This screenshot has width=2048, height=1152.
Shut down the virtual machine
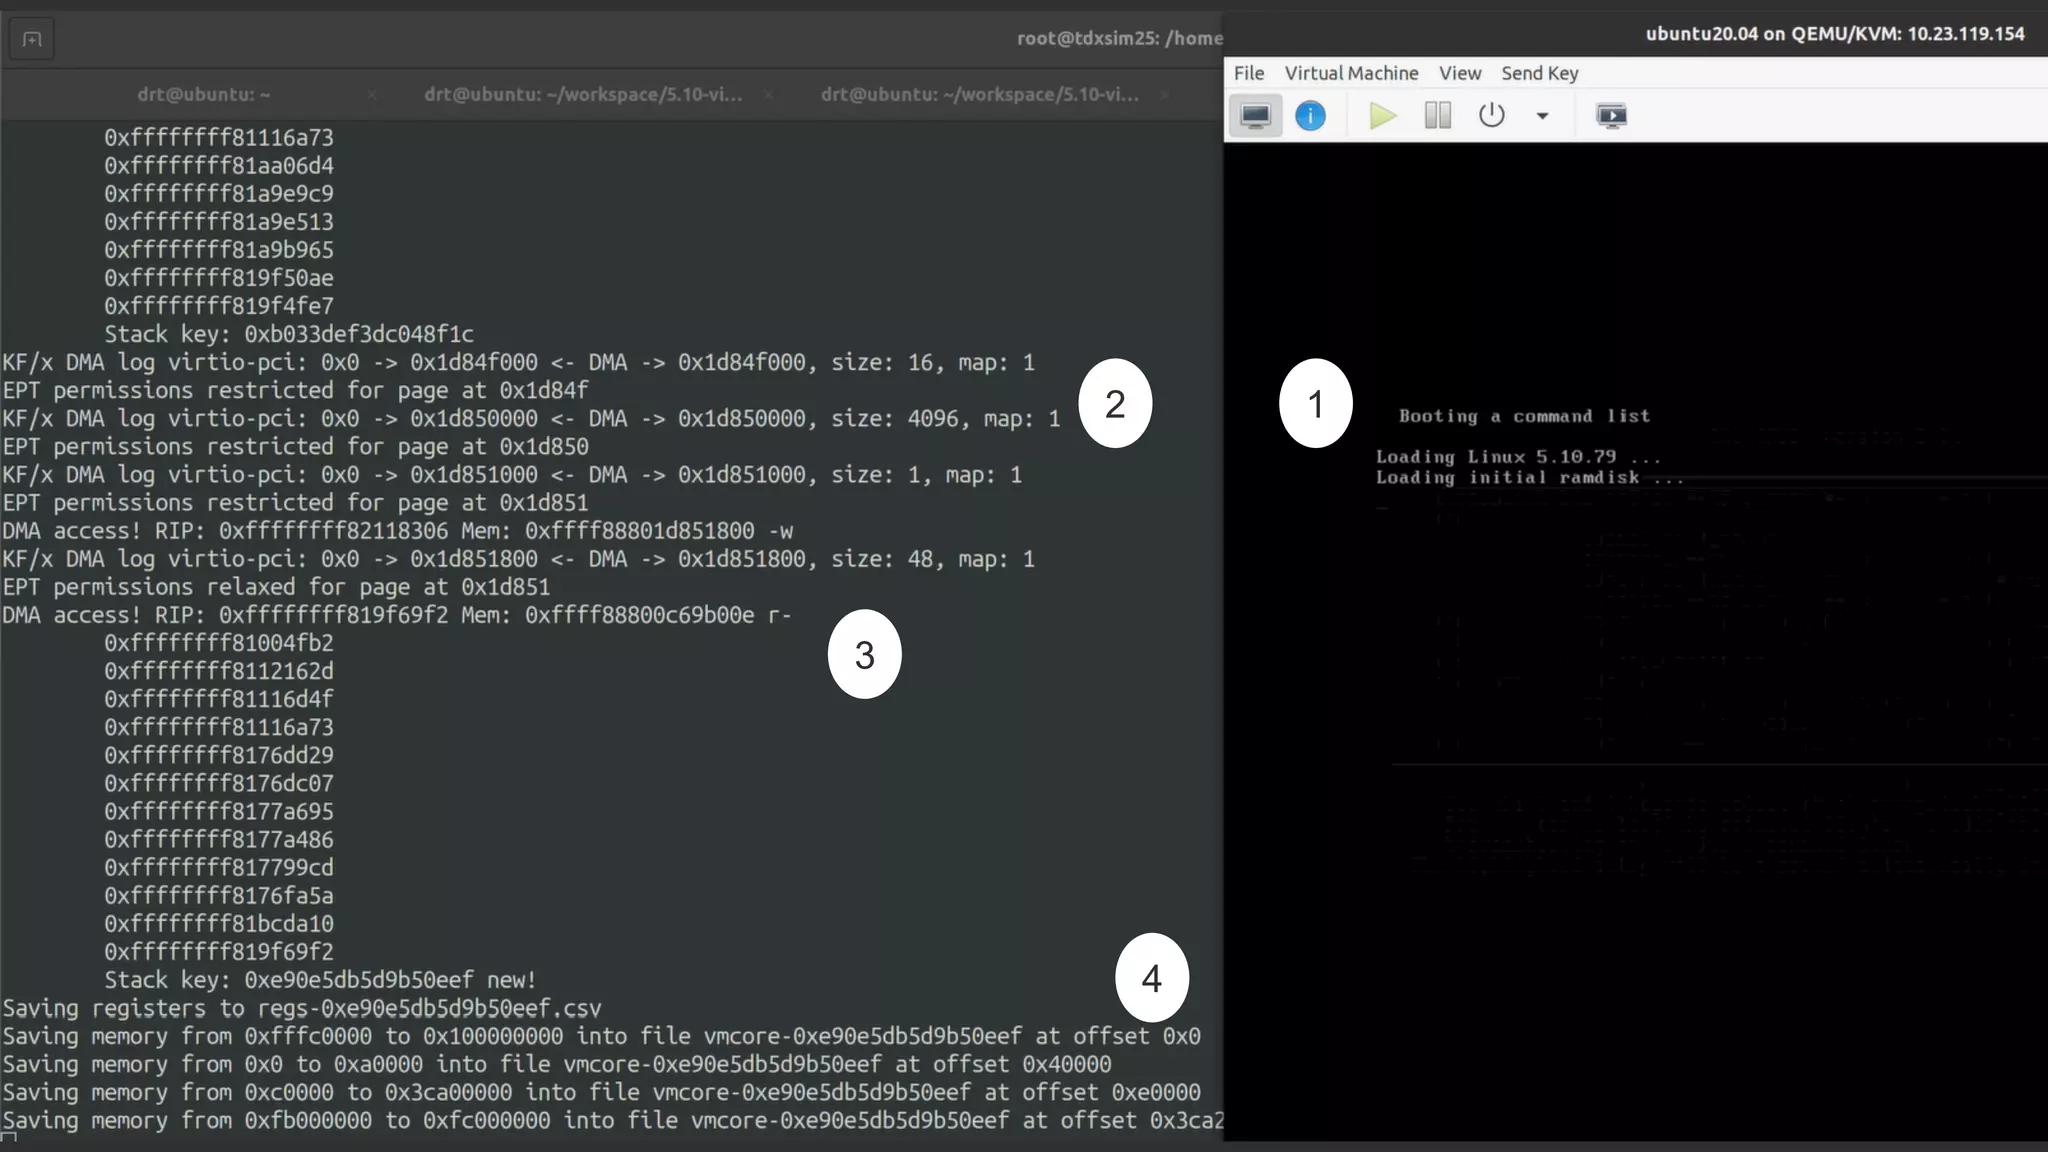click(1491, 116)
